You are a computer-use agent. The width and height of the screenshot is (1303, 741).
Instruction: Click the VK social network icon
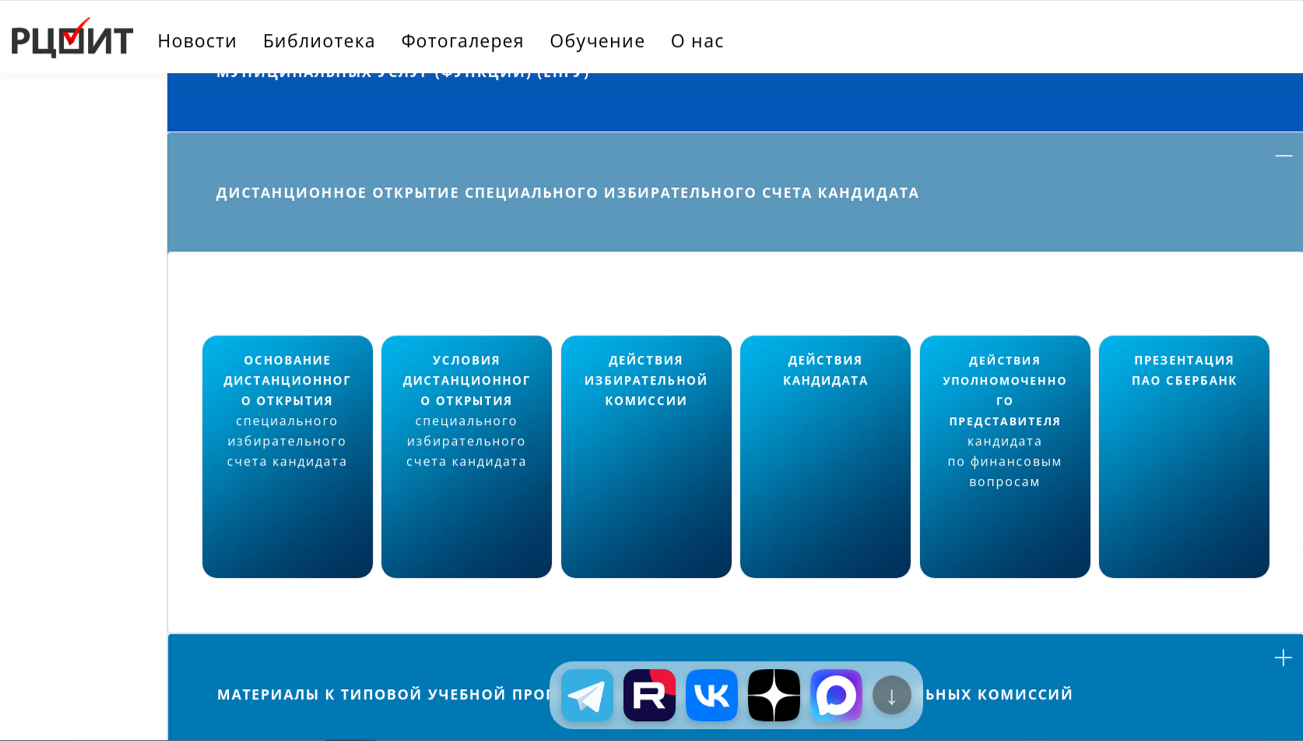pos(711,695)
